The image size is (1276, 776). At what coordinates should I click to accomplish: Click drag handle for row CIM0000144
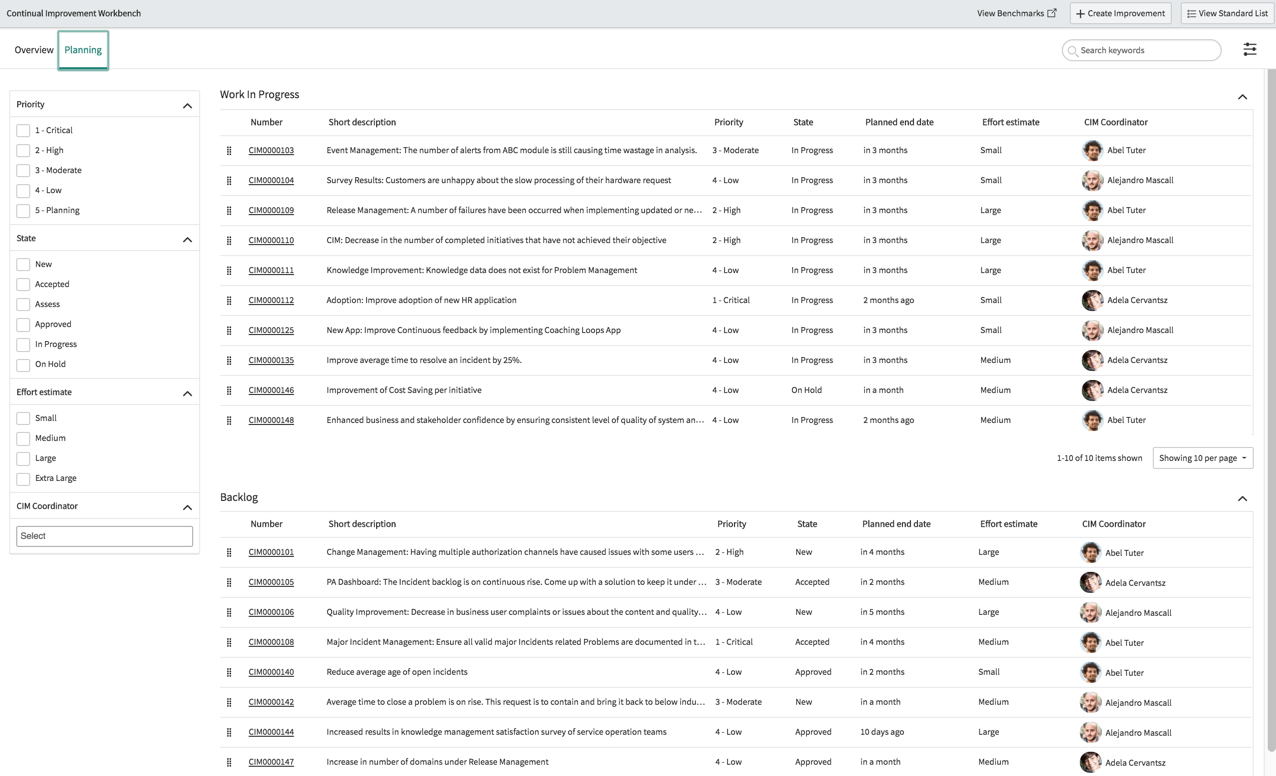(x=229, y=733)
